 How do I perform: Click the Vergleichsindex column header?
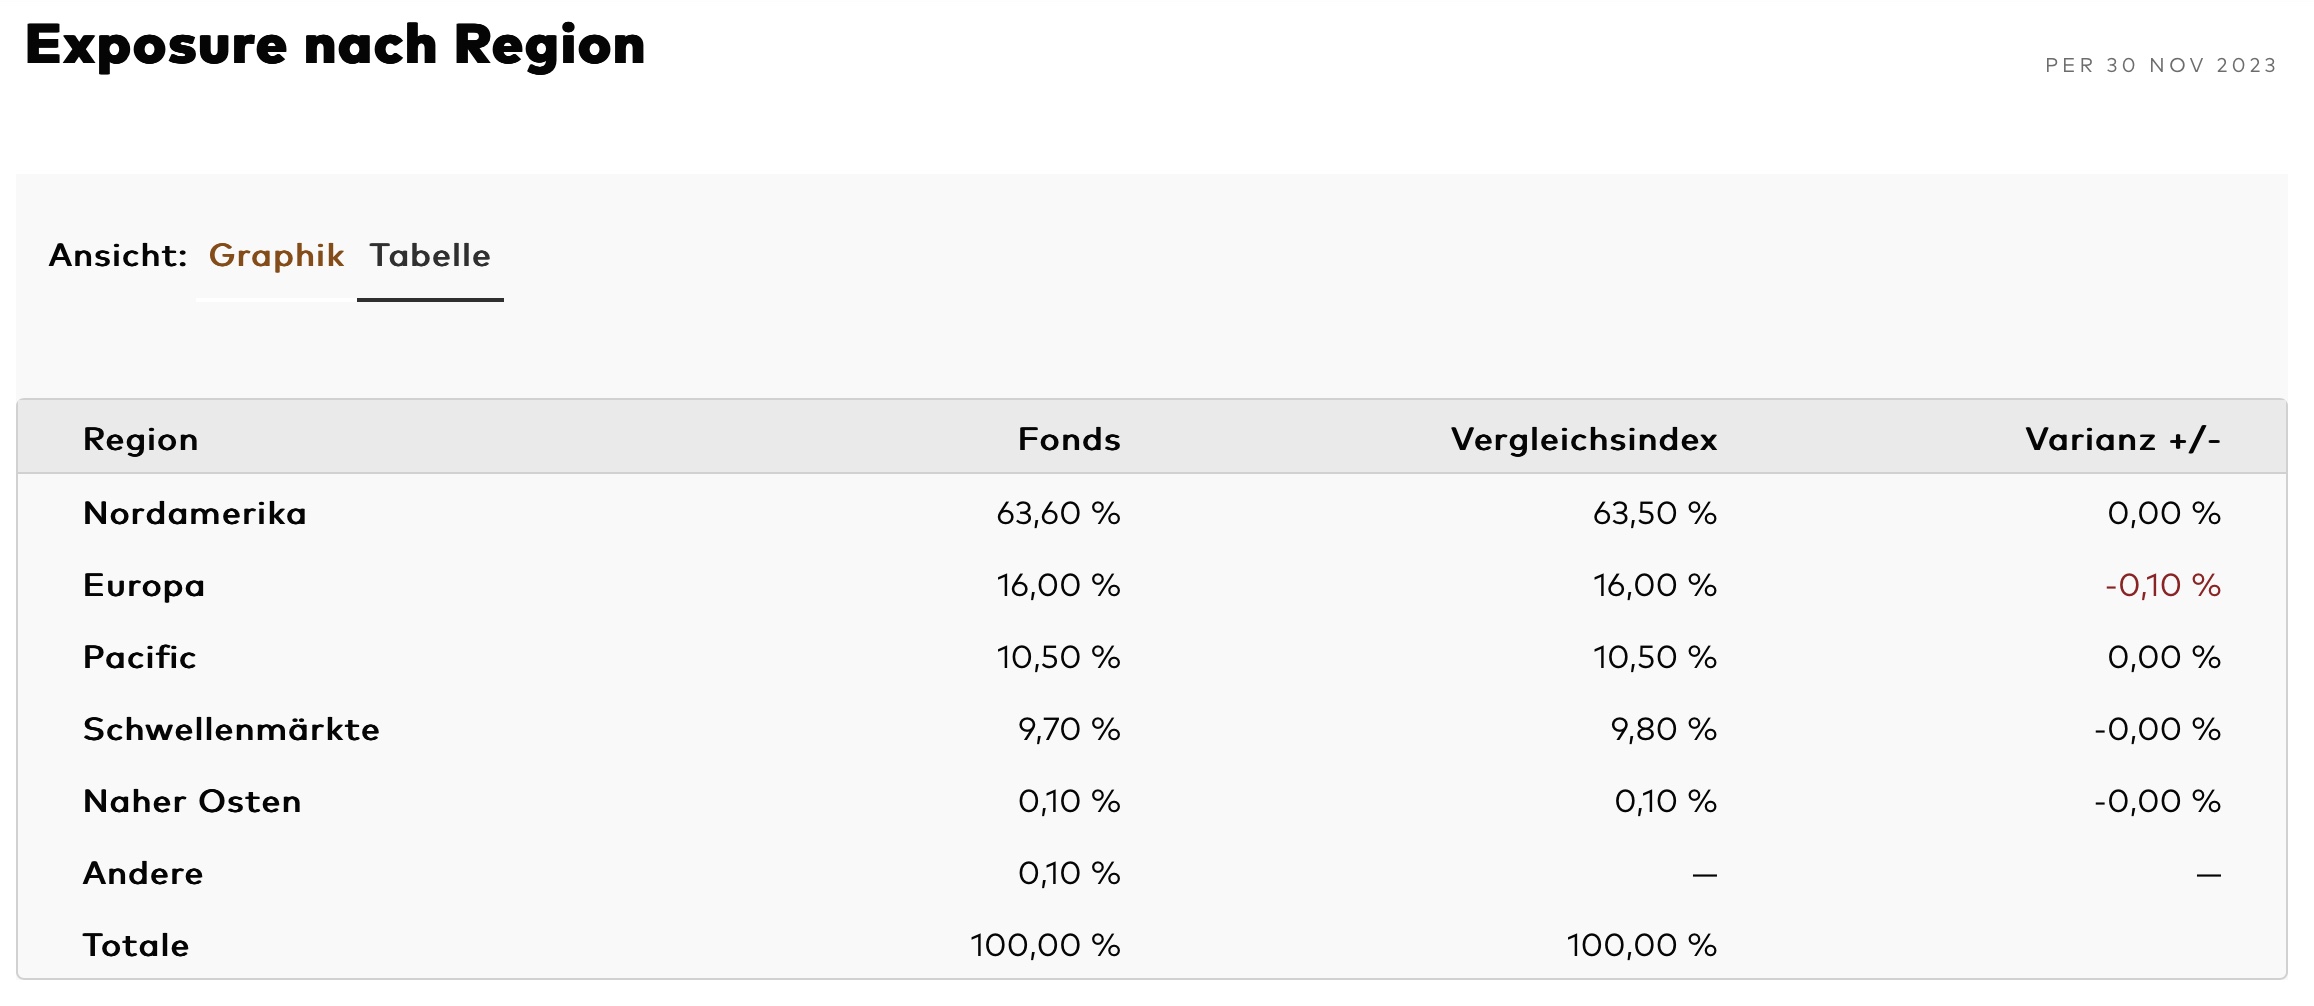tap(1583, 439)
